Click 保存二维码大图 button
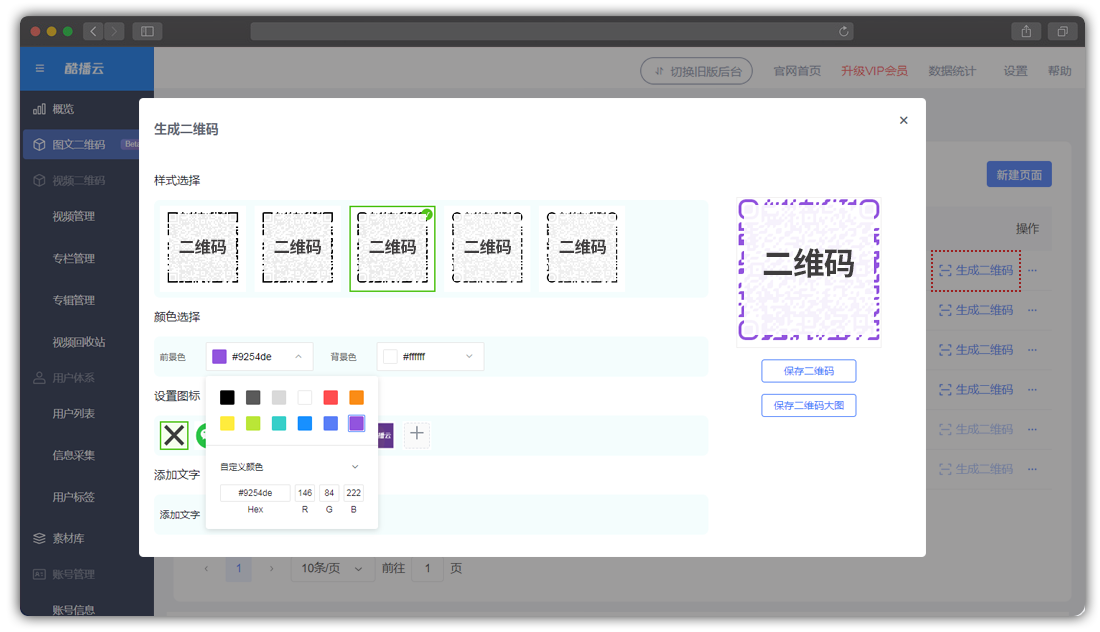Viewport: 1100px width, 632px height. pyautogui.click(x=809, y=405)
